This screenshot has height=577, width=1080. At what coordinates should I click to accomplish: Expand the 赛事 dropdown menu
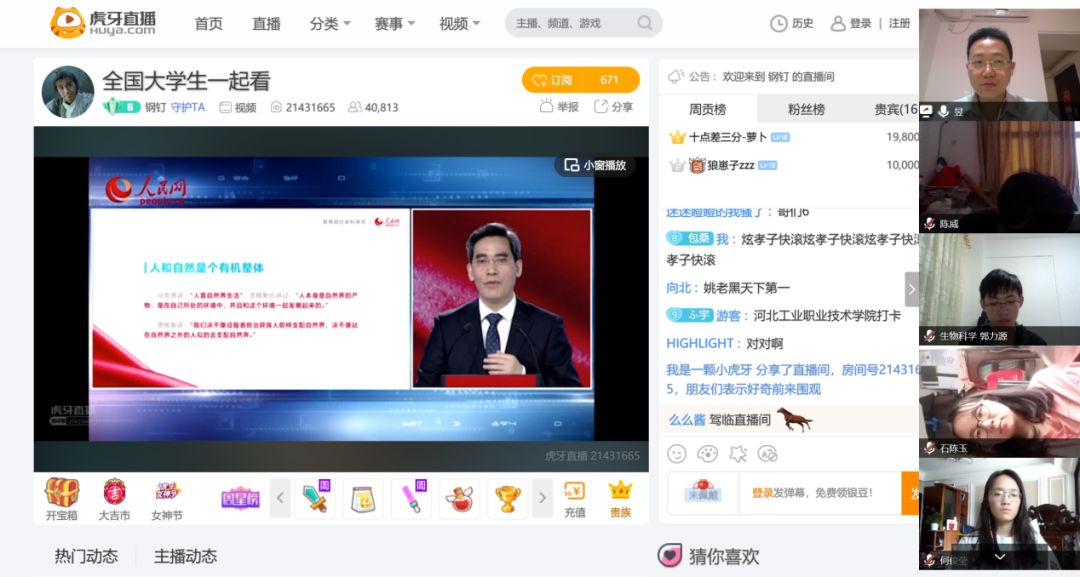[395, 23]
